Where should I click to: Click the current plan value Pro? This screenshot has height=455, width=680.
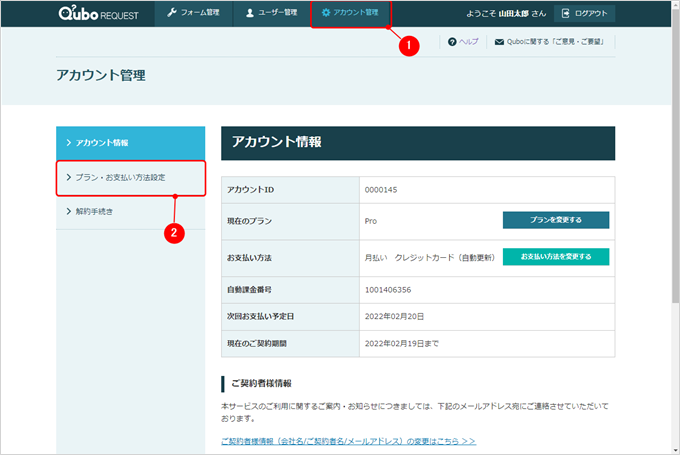(371, 221)
